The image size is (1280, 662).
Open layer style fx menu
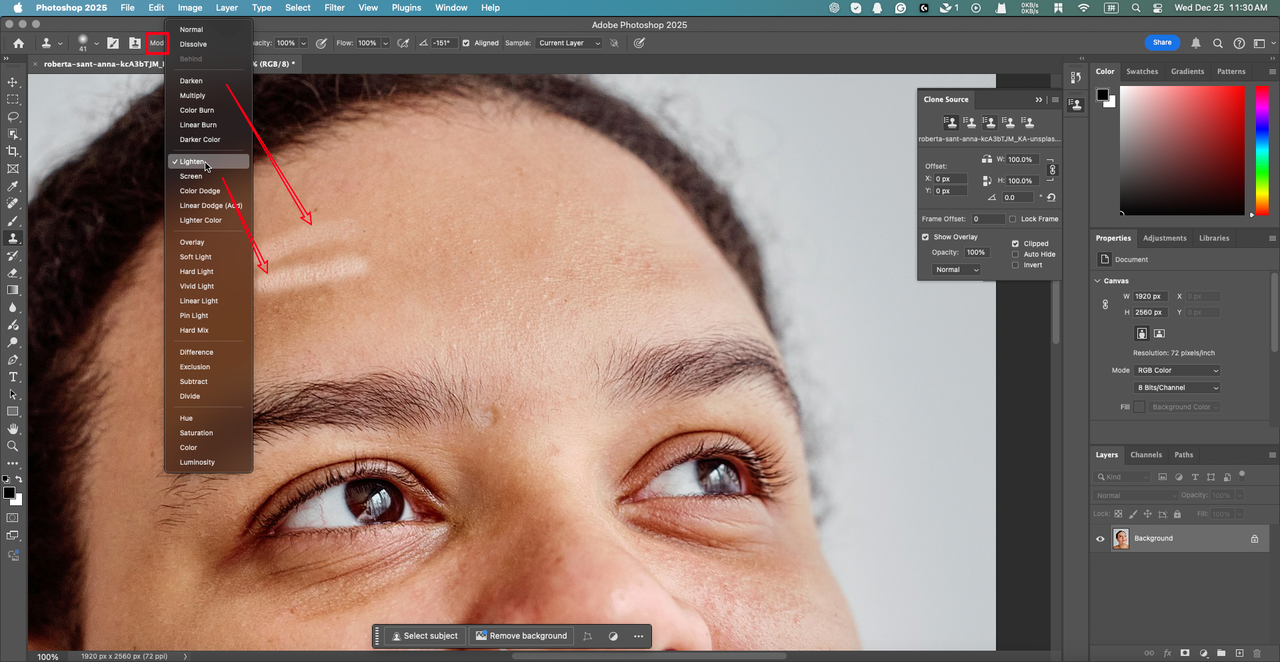pyautogui.click(x=1167, y=653)
